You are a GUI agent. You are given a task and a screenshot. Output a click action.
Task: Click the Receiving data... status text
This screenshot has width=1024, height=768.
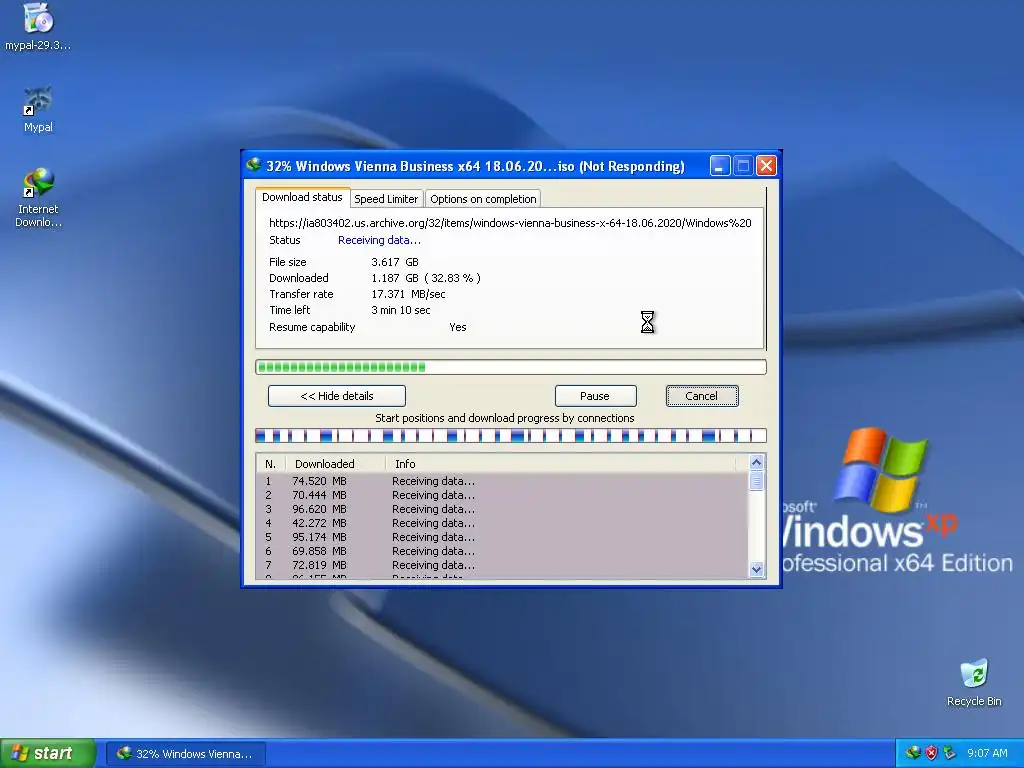(x=379, y=240)
